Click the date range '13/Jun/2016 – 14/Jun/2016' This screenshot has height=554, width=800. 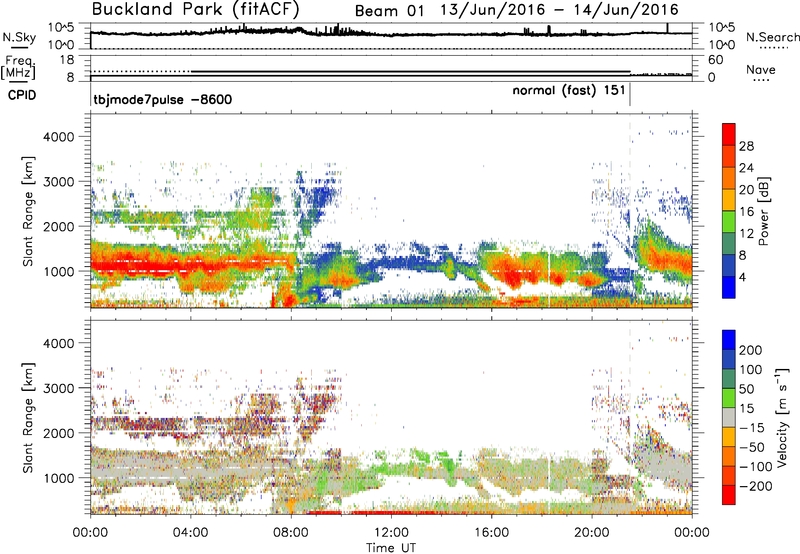560,10
